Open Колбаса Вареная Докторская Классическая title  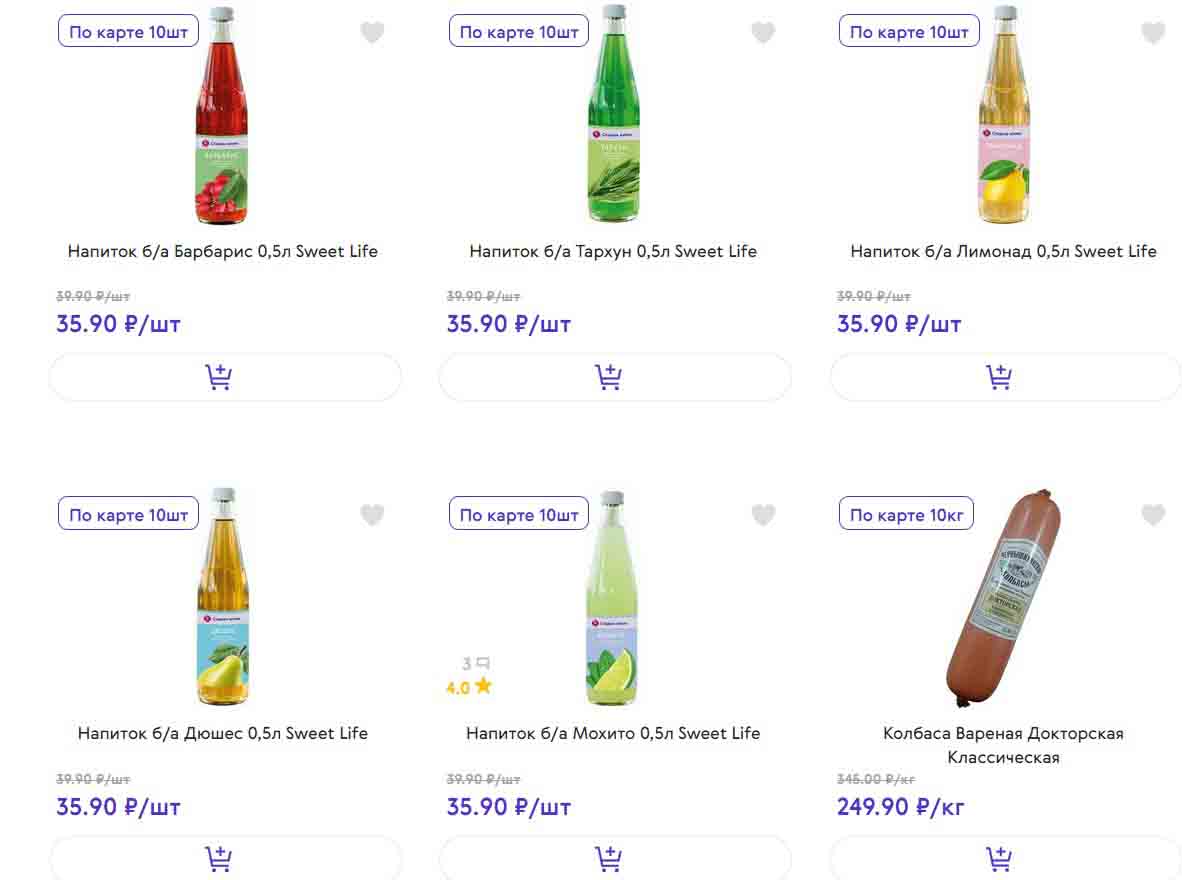1003,745
